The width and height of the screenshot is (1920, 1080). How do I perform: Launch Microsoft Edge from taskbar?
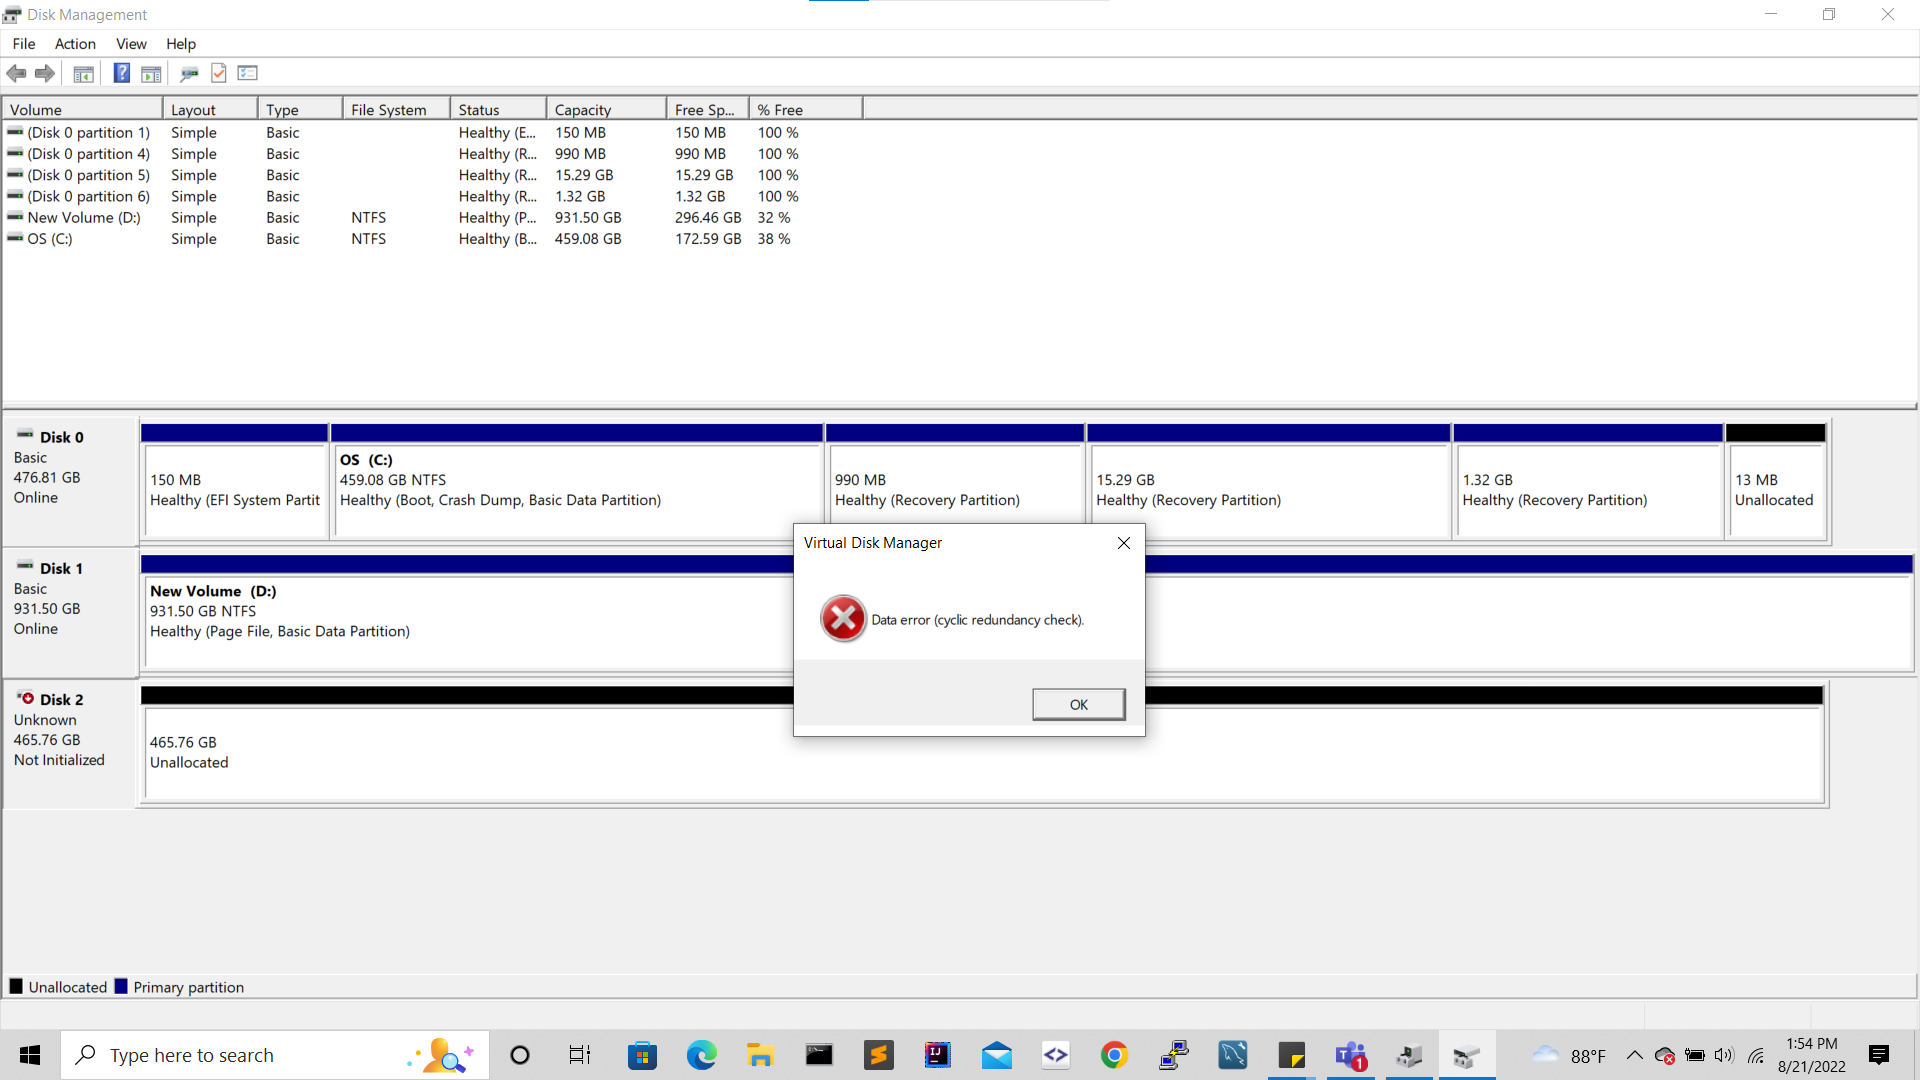click(x=702, y=1055)
